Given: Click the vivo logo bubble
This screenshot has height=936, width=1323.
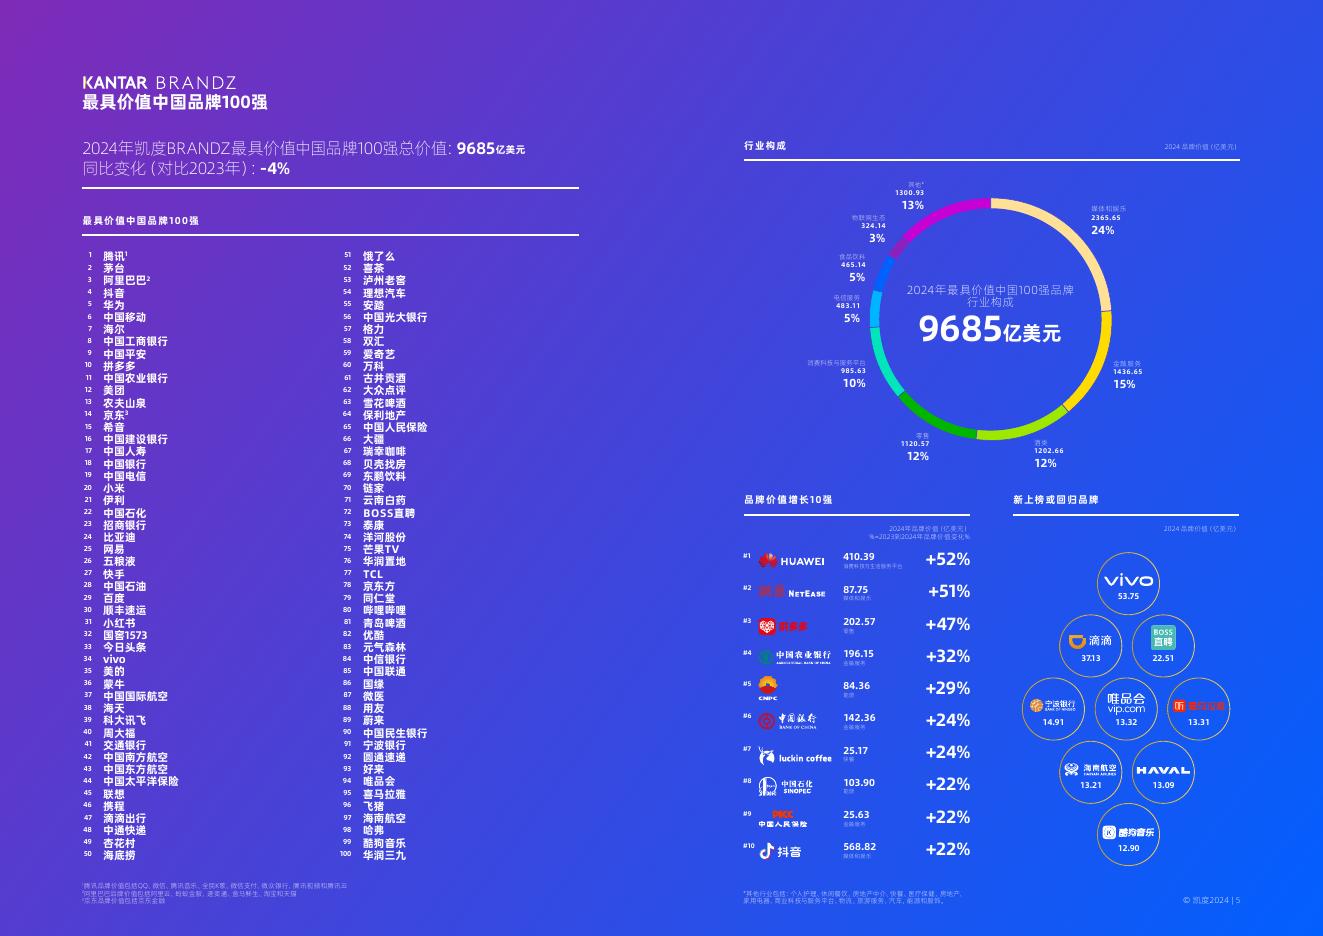Looking at the screenshot, I should click(1128, 585).
